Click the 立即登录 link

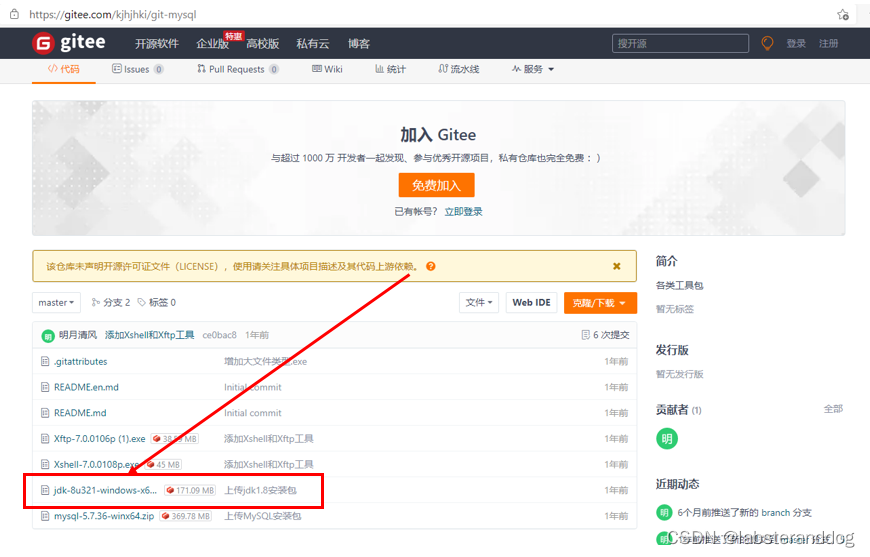click(463, 211)
